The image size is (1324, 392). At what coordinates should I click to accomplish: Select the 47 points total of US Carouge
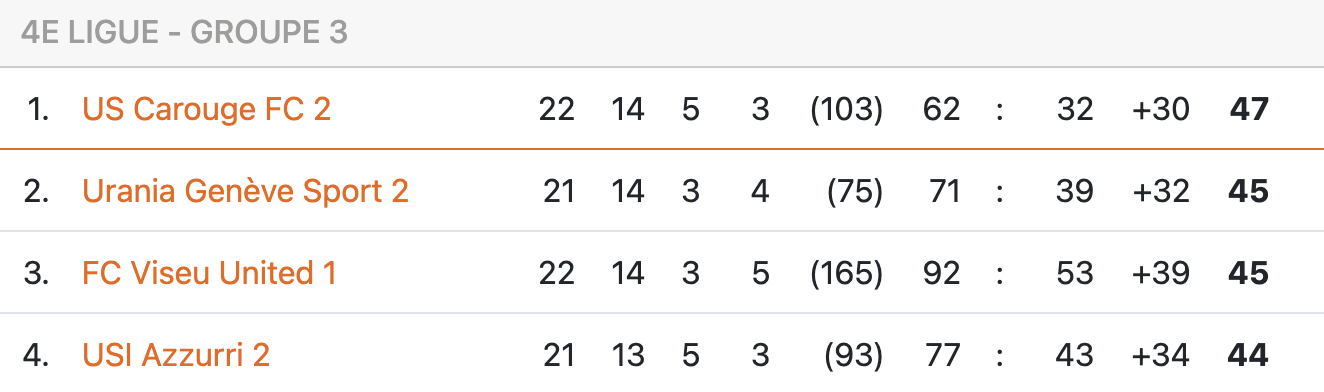point(1248,108)
